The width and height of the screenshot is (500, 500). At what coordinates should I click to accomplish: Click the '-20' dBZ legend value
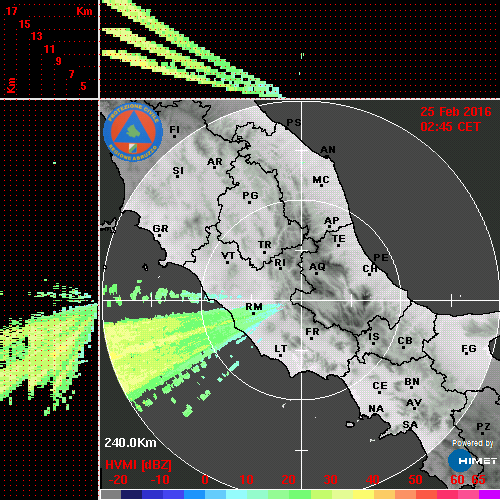(x=118, y=480)
